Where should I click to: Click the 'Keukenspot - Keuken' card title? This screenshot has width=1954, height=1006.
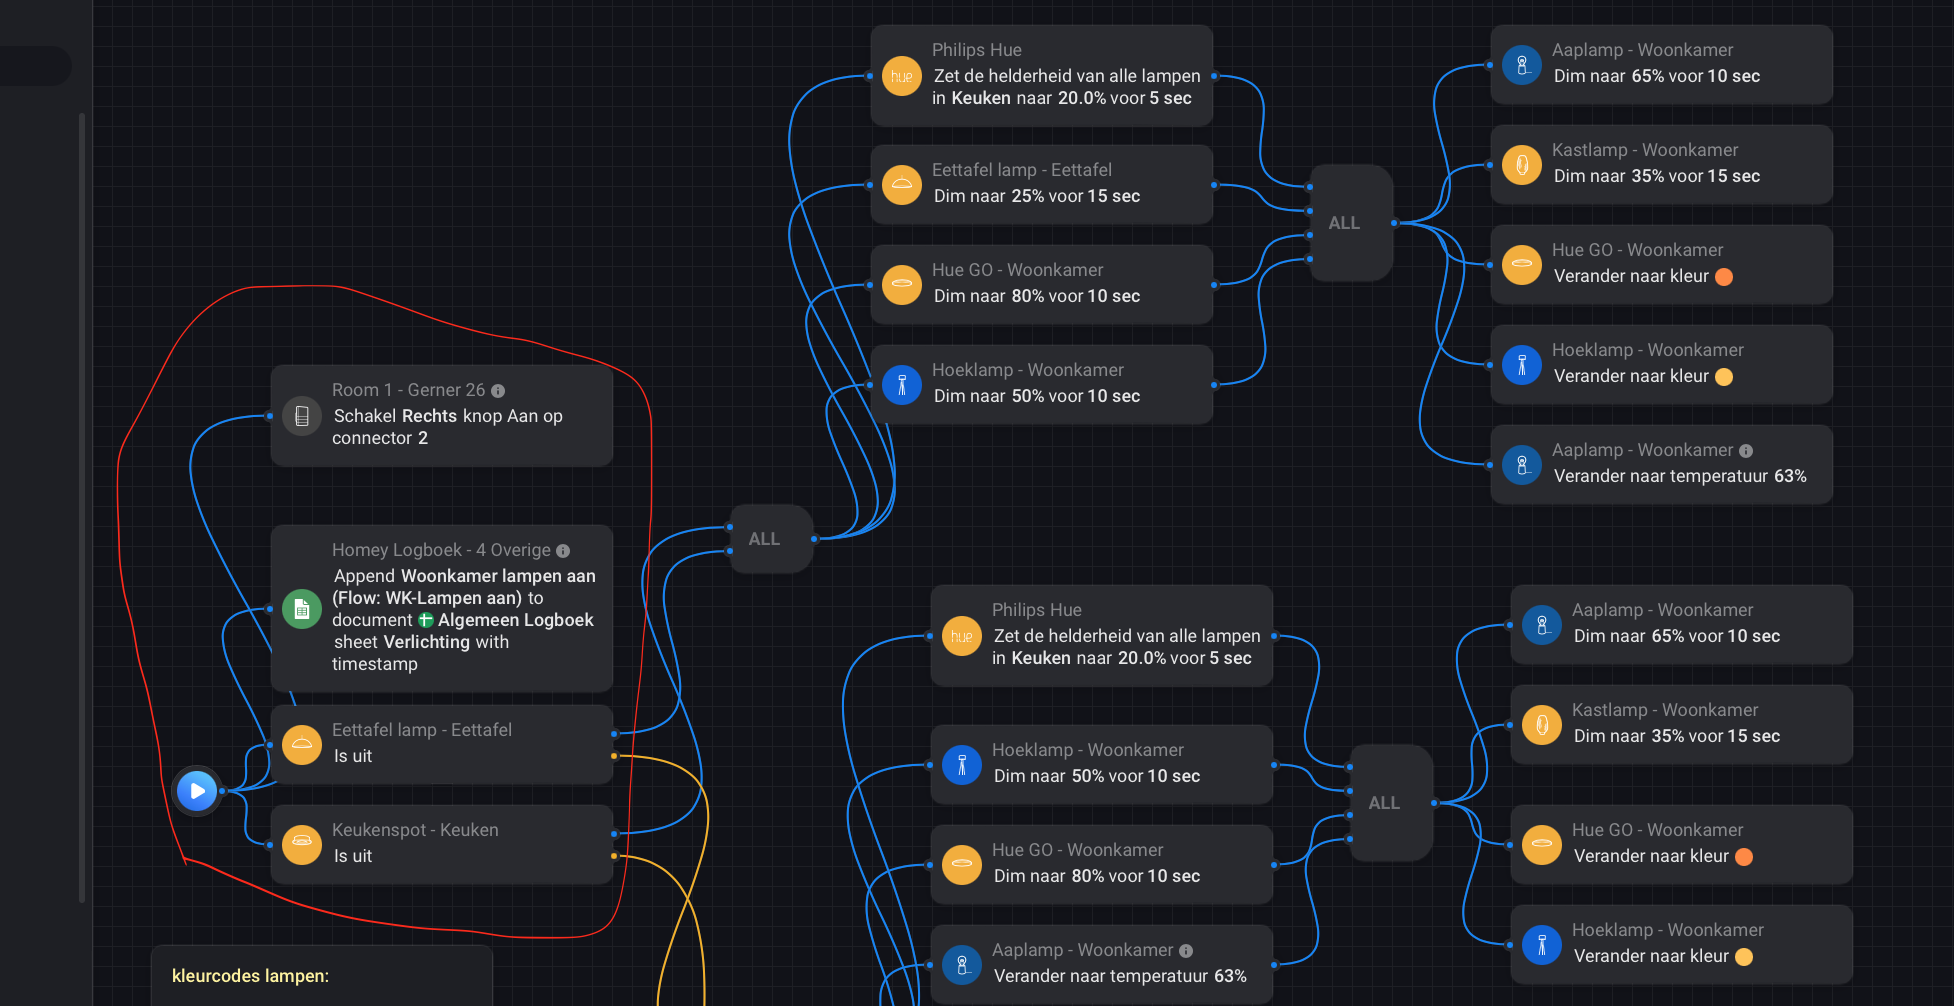[415, 830]
